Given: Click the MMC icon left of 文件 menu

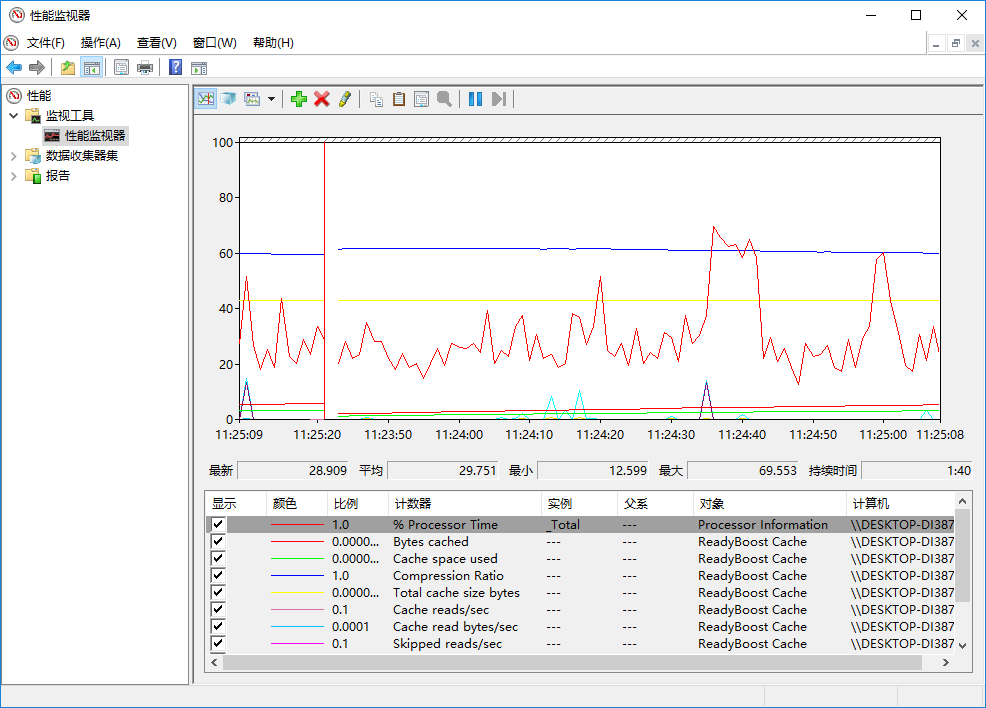Looking at the screenshot, I should [x=11, y=43].
